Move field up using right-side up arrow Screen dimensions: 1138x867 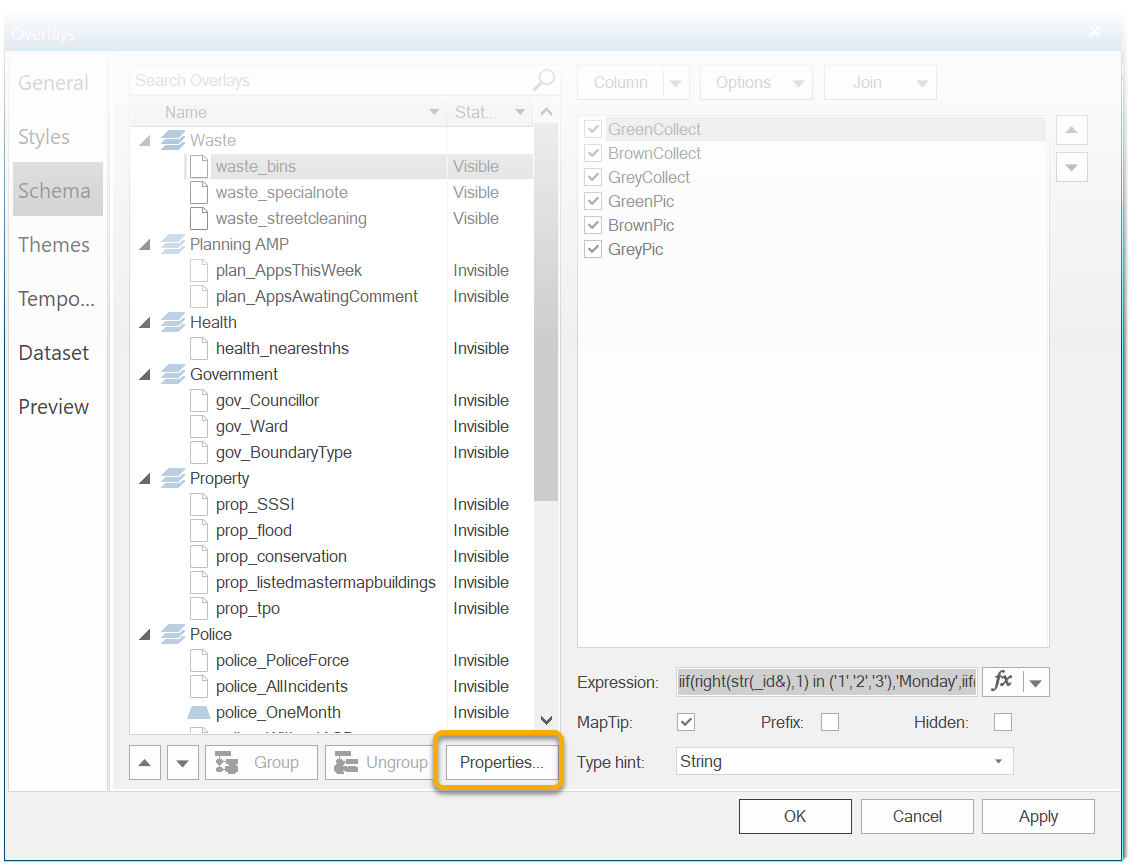pyautogui.click(x=1071, y=130)
